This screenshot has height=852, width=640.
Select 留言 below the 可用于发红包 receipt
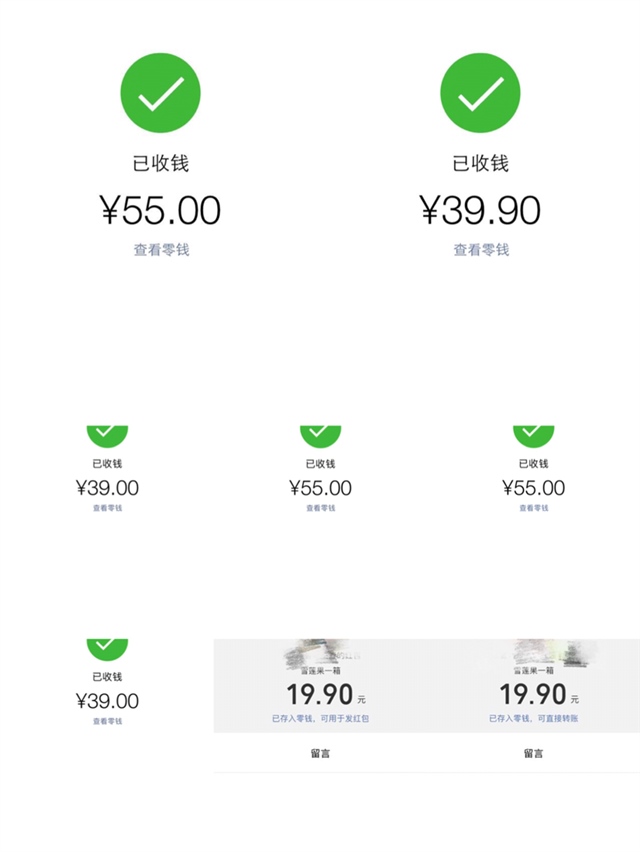pos(321,753)
